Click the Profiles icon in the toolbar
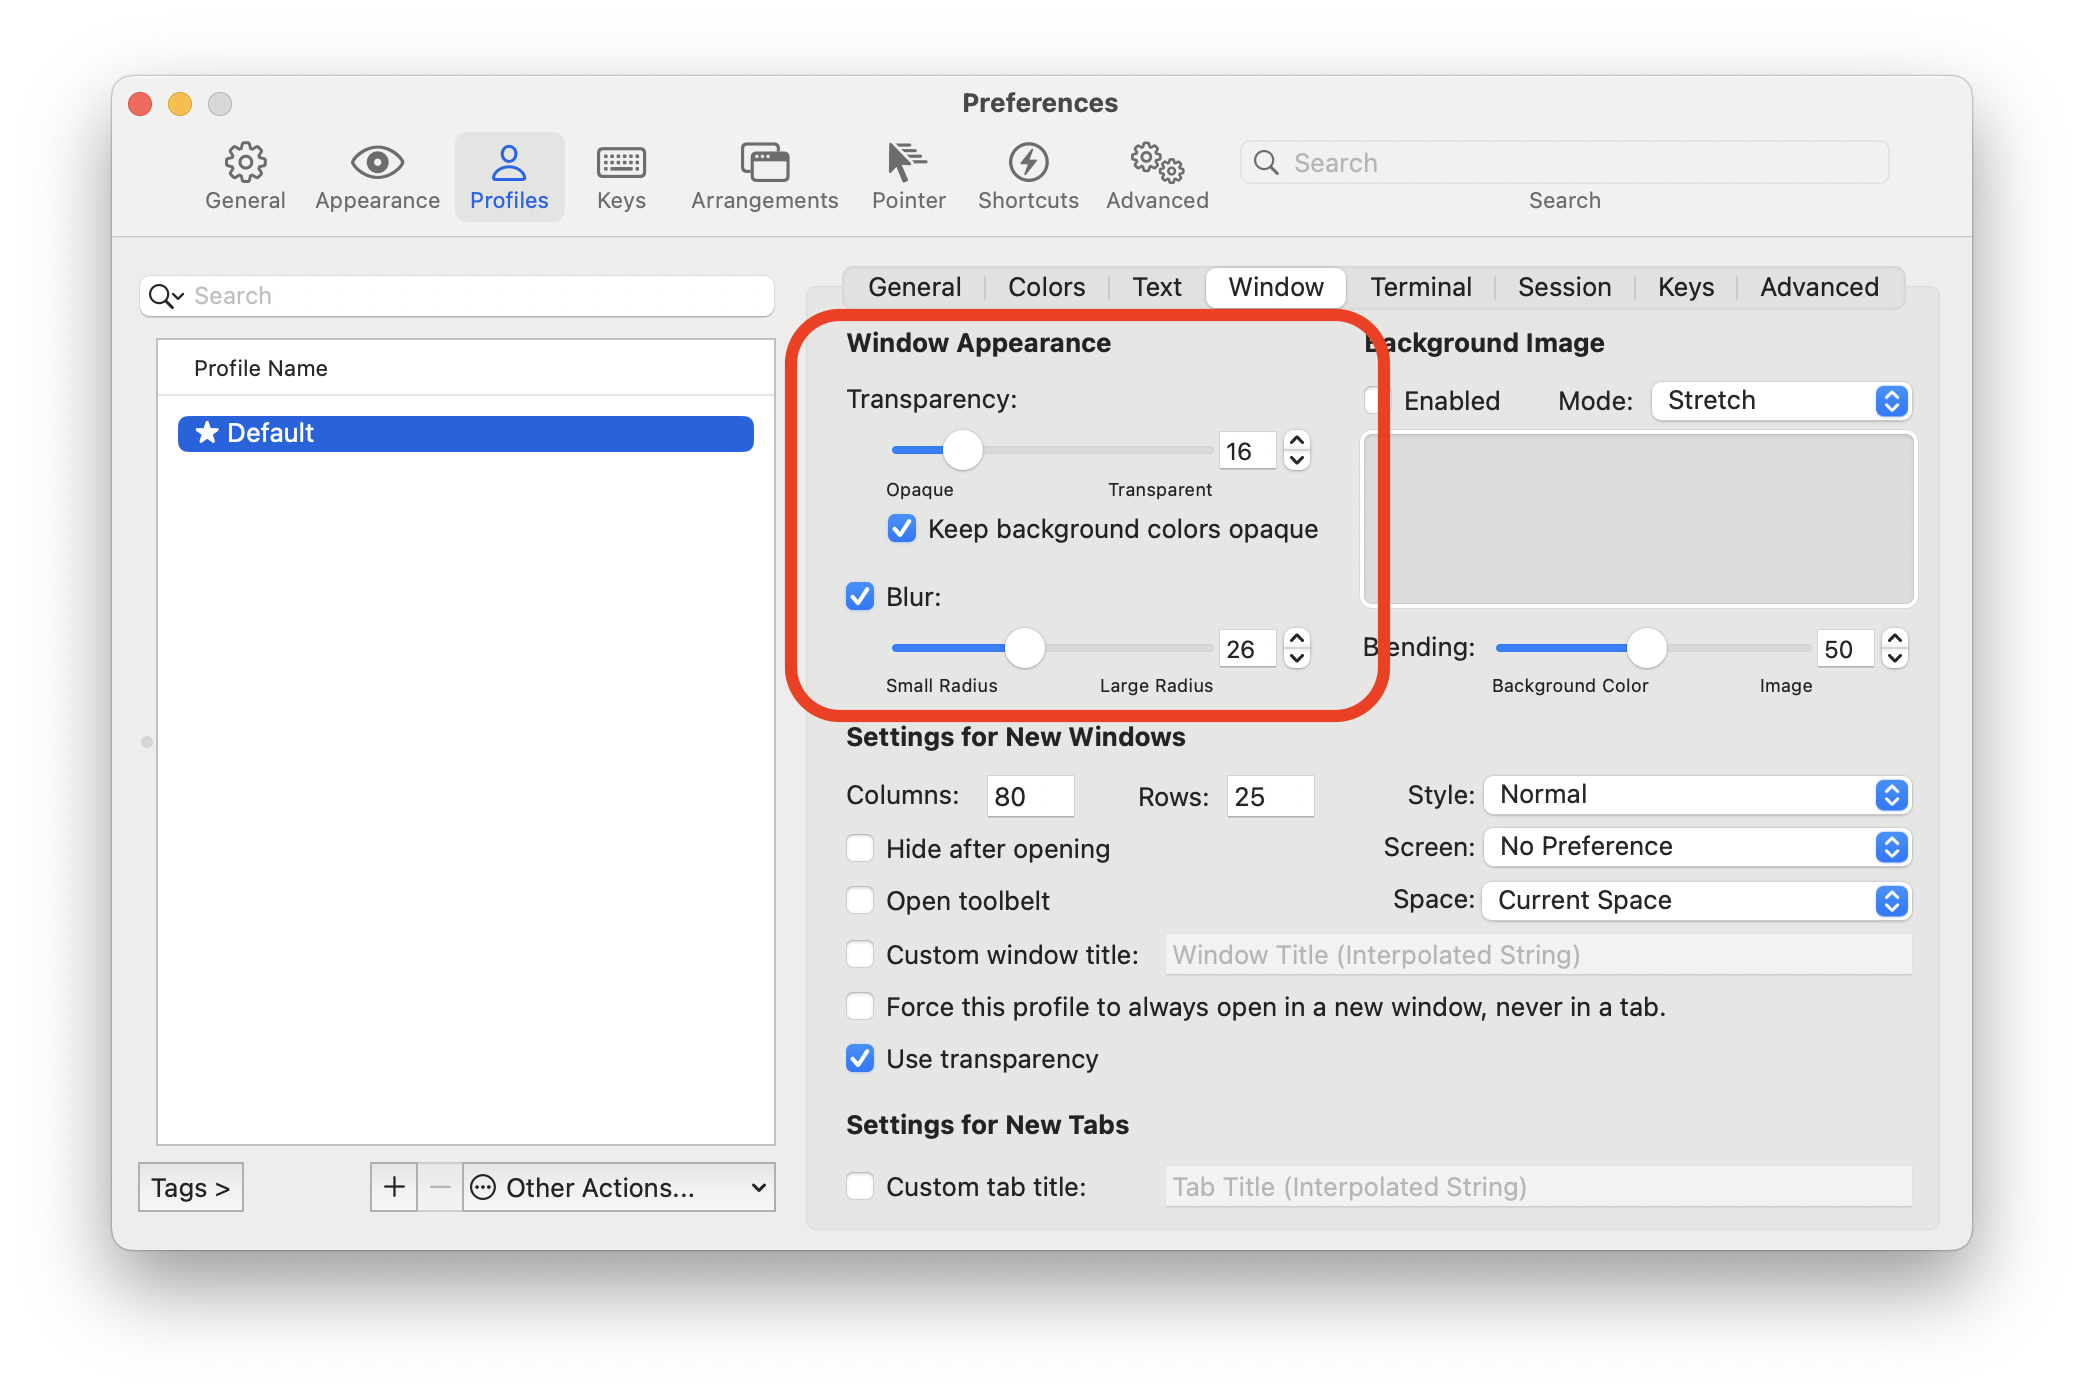 tap(509, 176)
